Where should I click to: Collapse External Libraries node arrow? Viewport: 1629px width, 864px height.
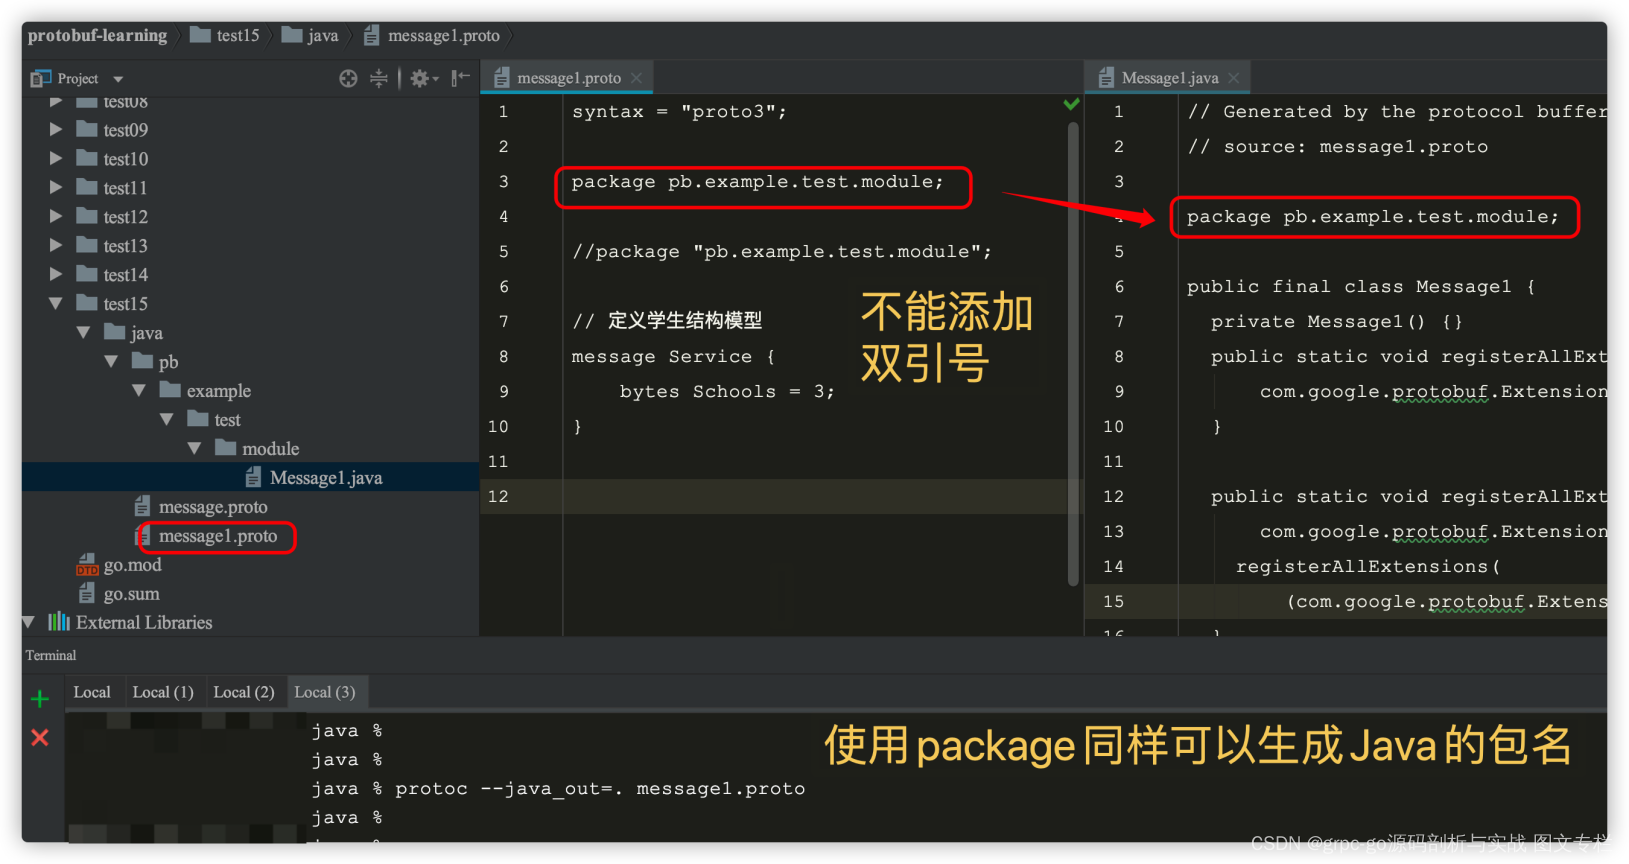(x=28, y=622)
